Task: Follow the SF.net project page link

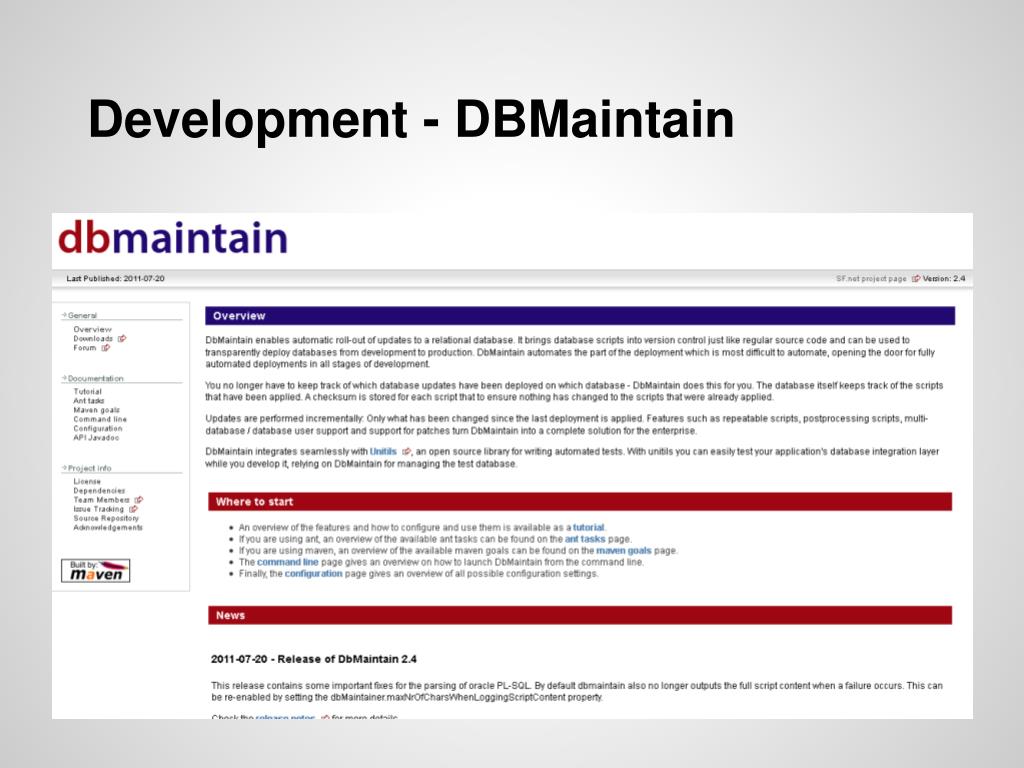Action: click(871, 279)
